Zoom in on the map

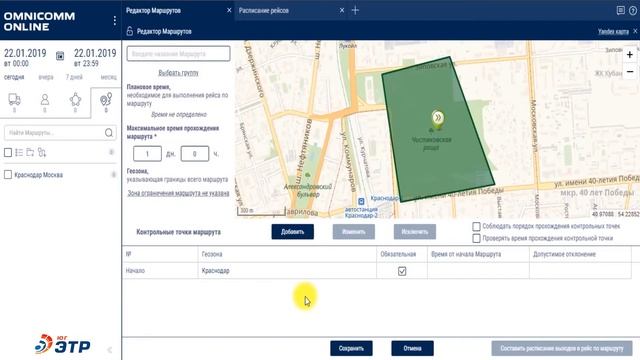point(630,55)
